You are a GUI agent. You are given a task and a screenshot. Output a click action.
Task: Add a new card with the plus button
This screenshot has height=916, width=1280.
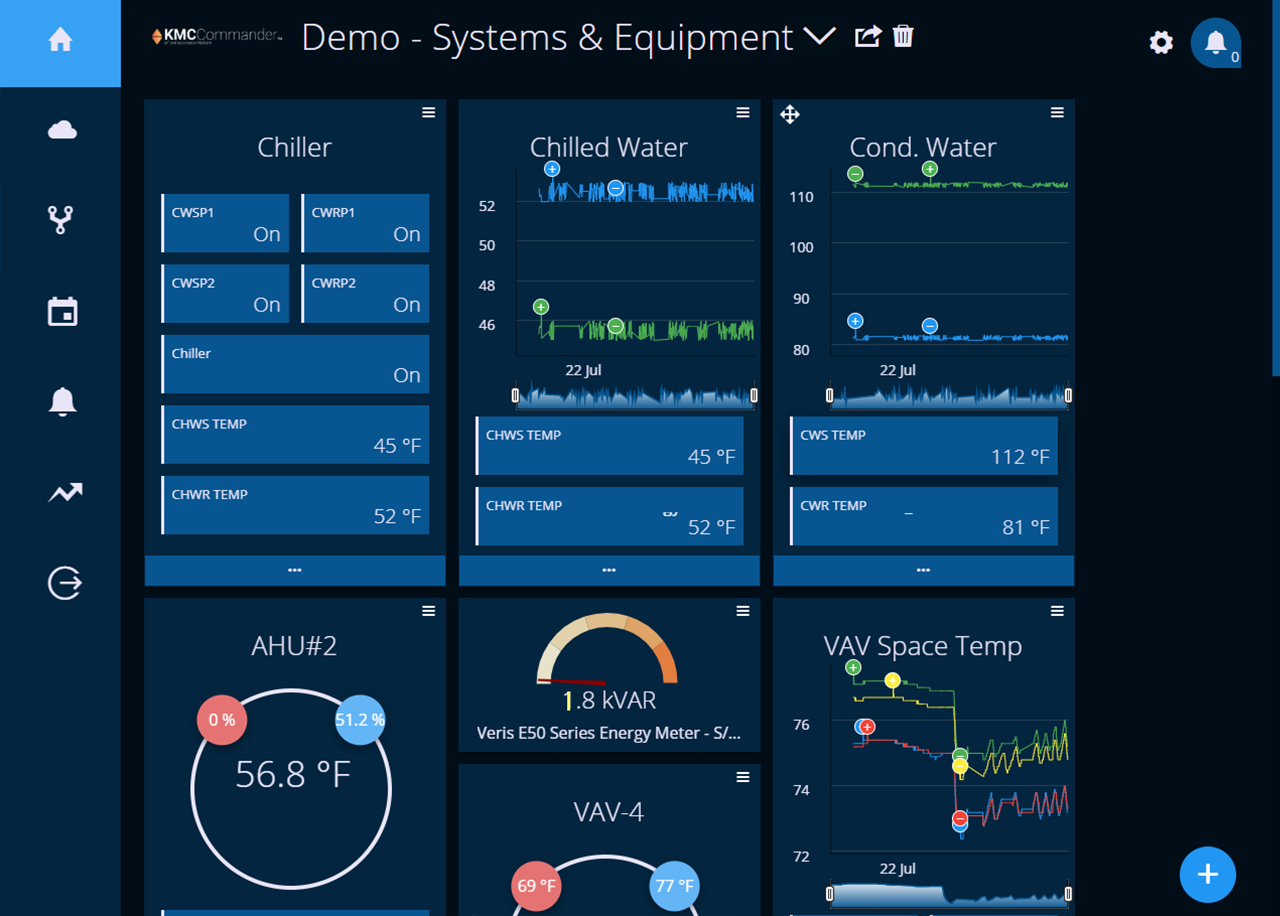(1208, 874)
